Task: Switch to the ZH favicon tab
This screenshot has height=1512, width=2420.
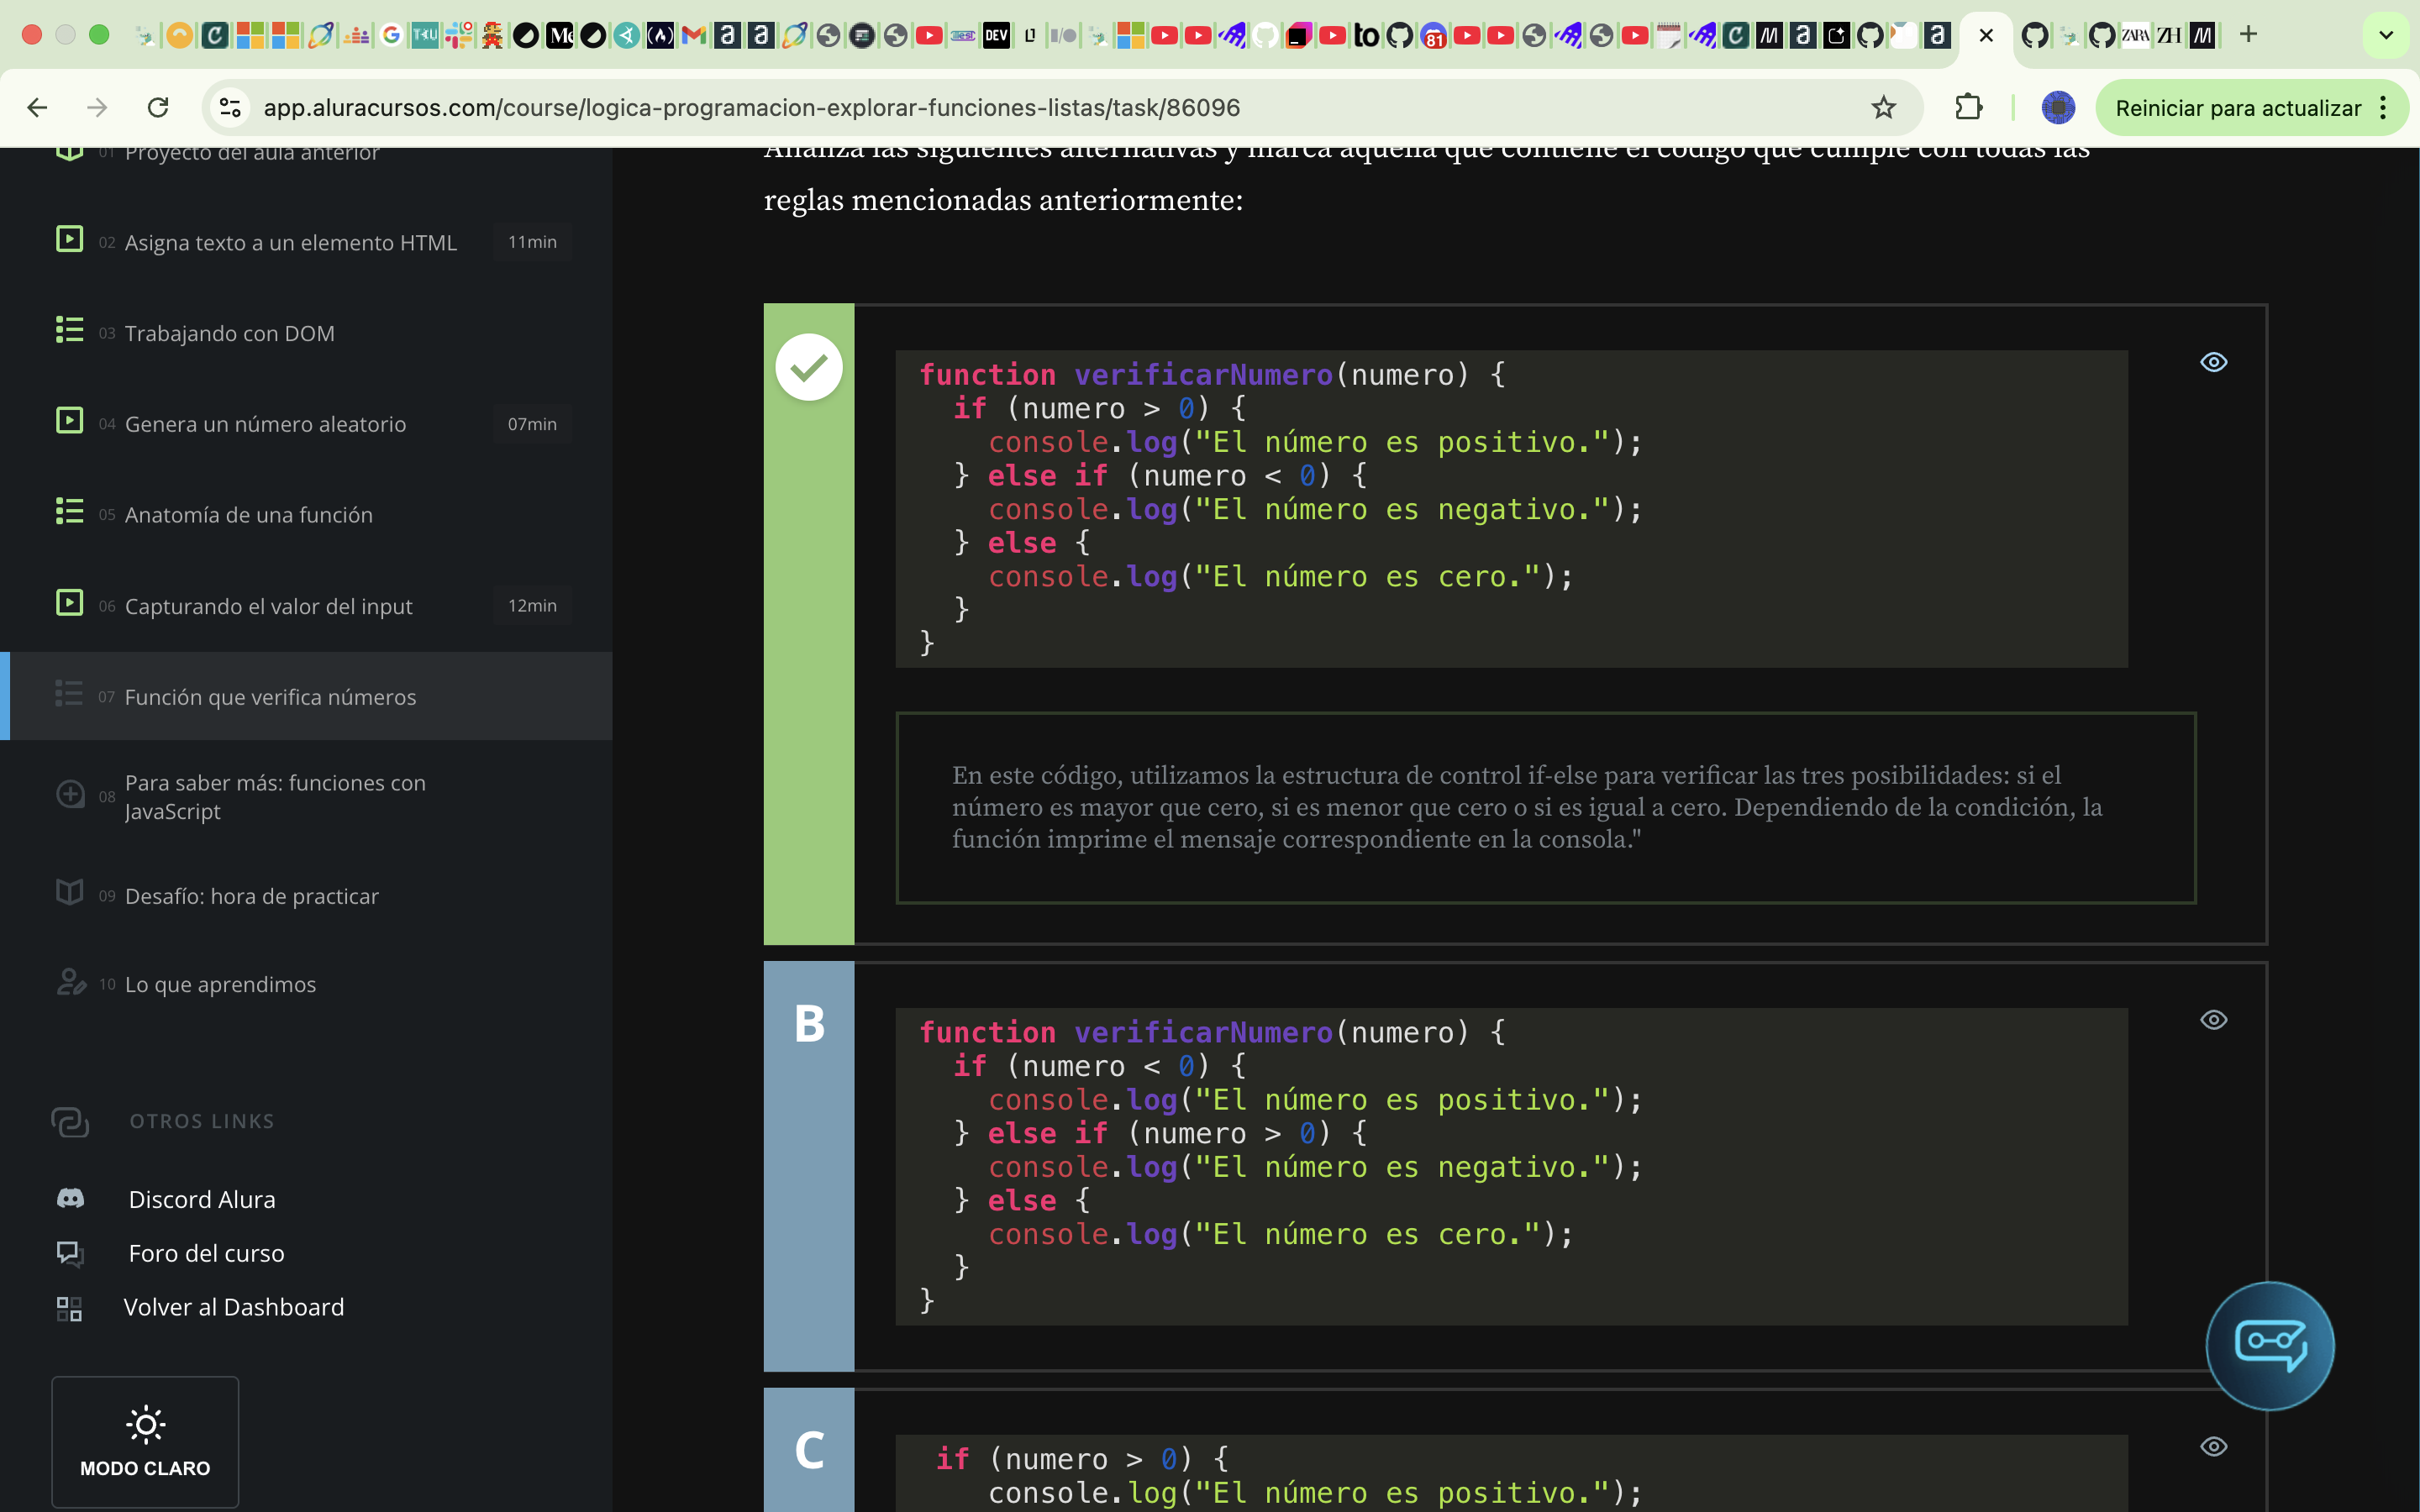Action: (2169, 35)
